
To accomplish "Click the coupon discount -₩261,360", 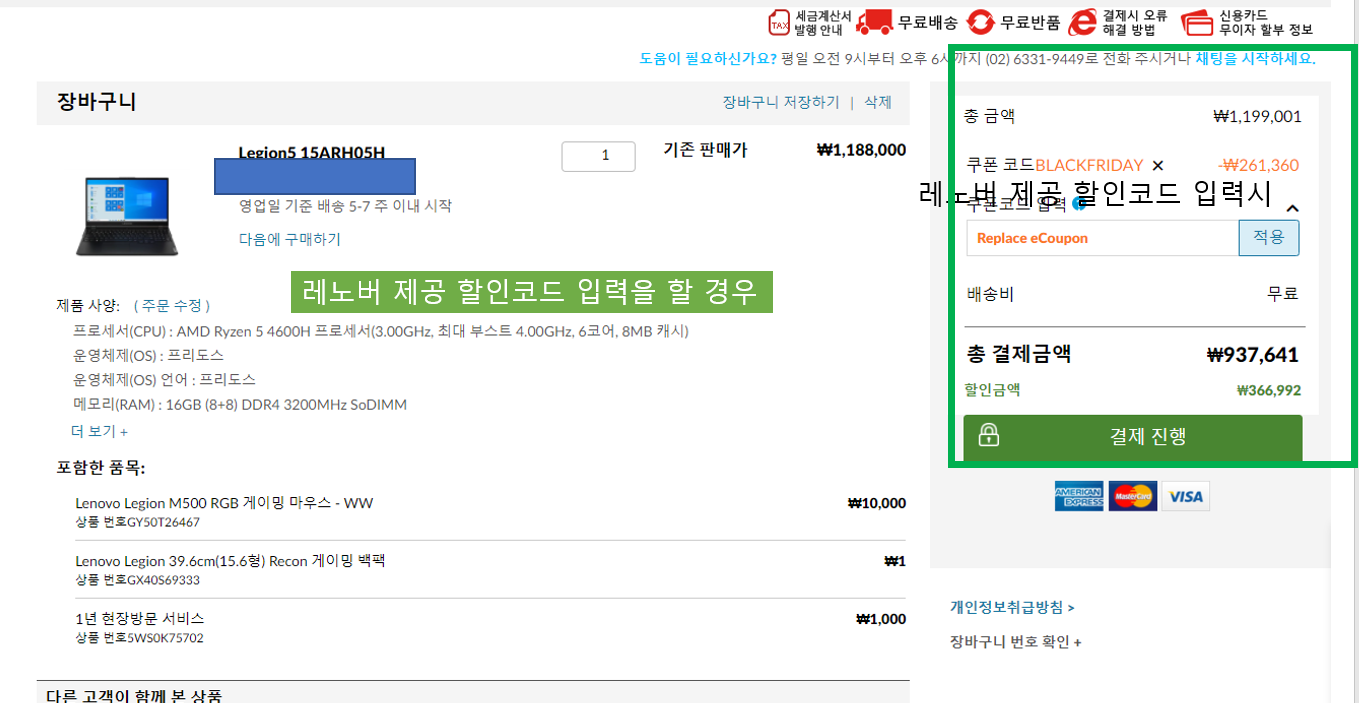I will tap(1258, 165).
